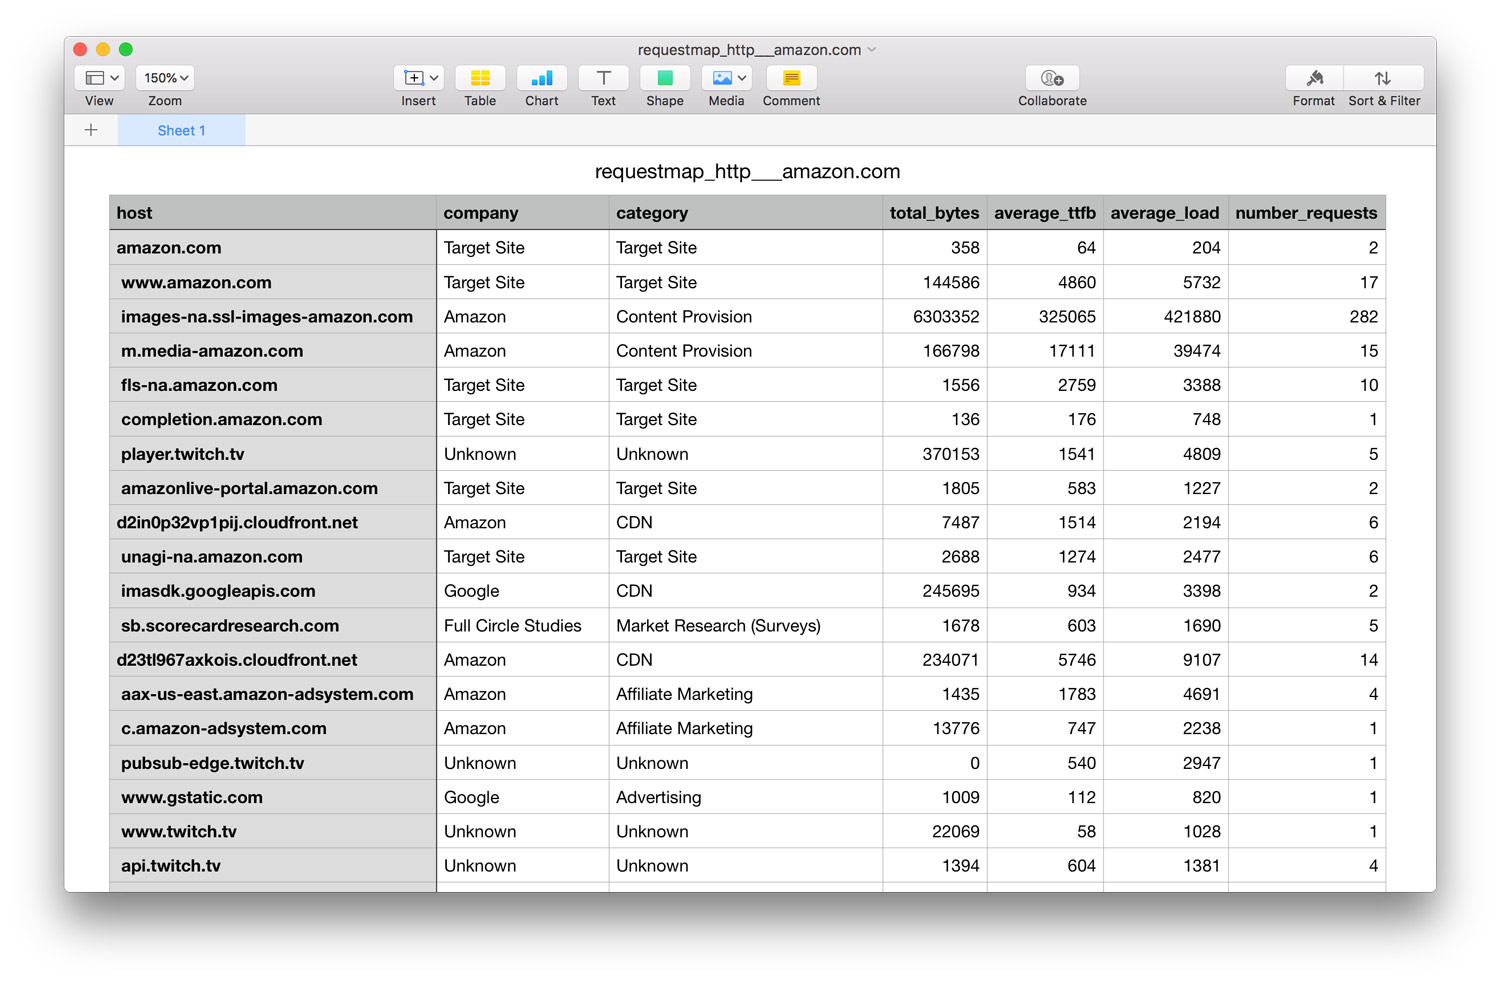Select the number_requests column header
This screenshot has height=983, width=1500.
click(x=1307, y=213)
